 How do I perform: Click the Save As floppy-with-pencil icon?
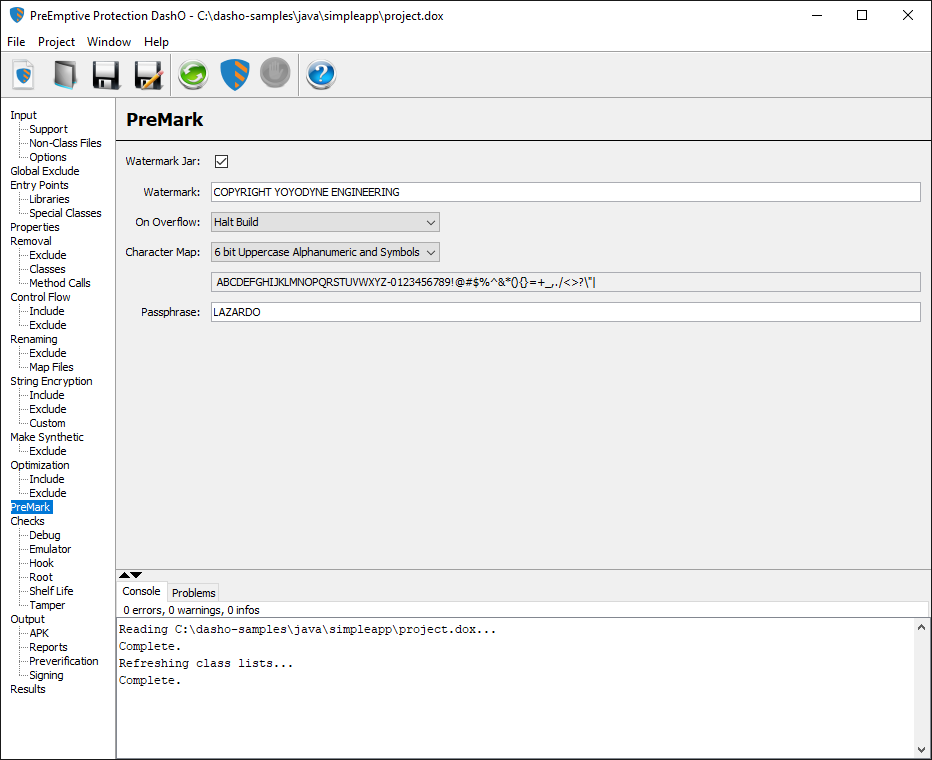149,75
